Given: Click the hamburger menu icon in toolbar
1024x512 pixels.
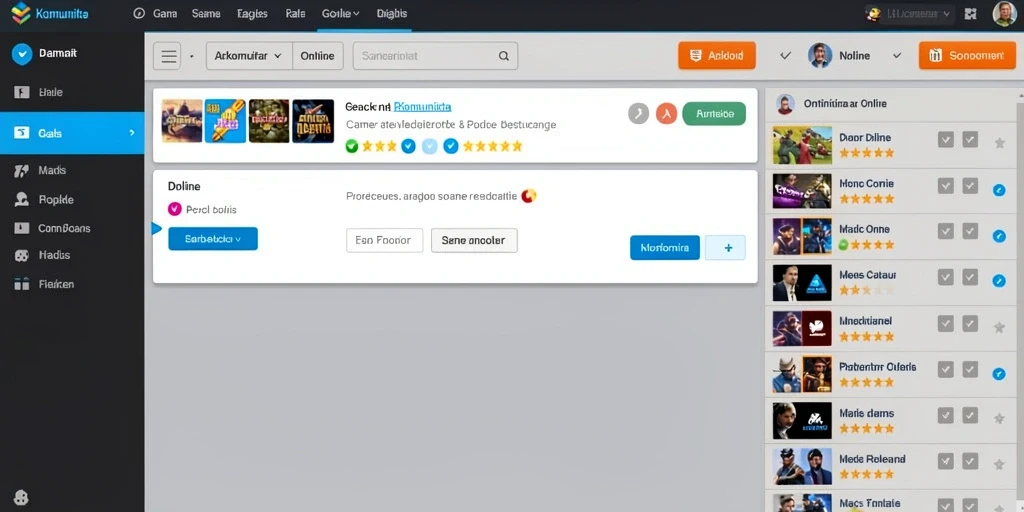Looking at the screenshot, I should (x=167, y=56).
